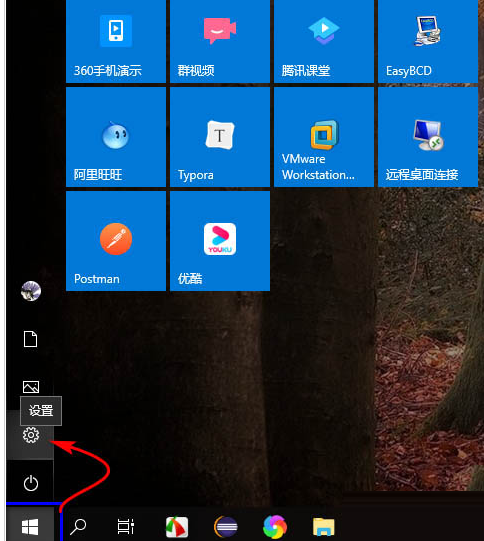Launch the EasyBCD tile
Image resolution: width=484 pixels, height=541 pixels.
[x=428, y=41]
